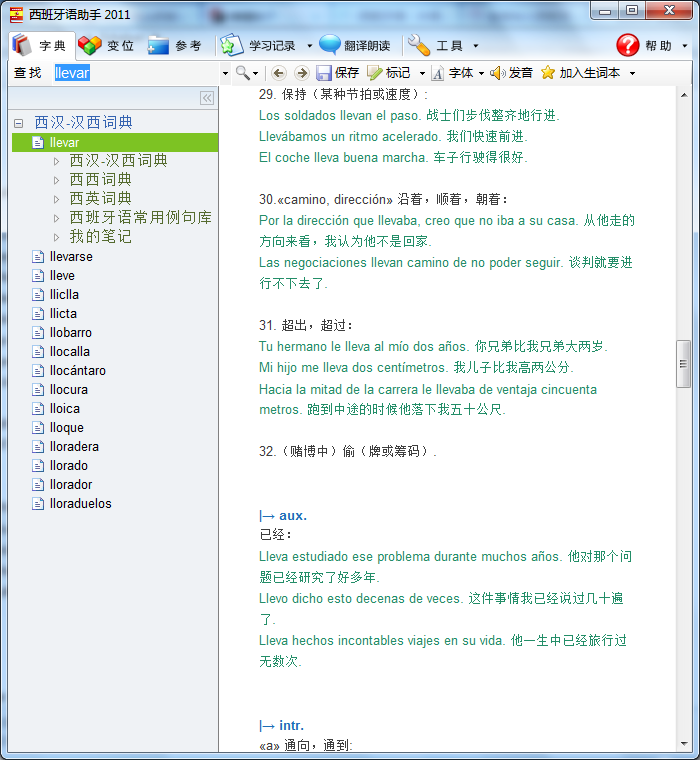Click document icon beside lloradera
700x760 pixels.
[38, 446]
